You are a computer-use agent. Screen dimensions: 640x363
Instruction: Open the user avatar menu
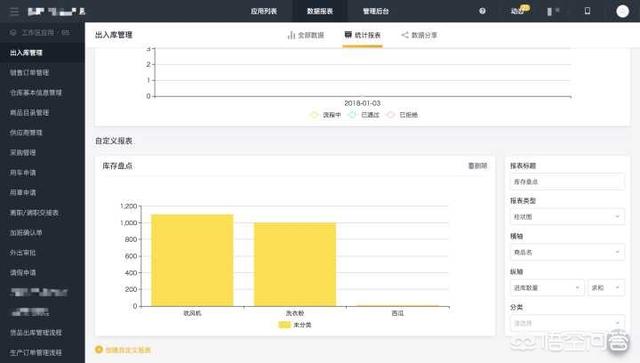point(622,11)
